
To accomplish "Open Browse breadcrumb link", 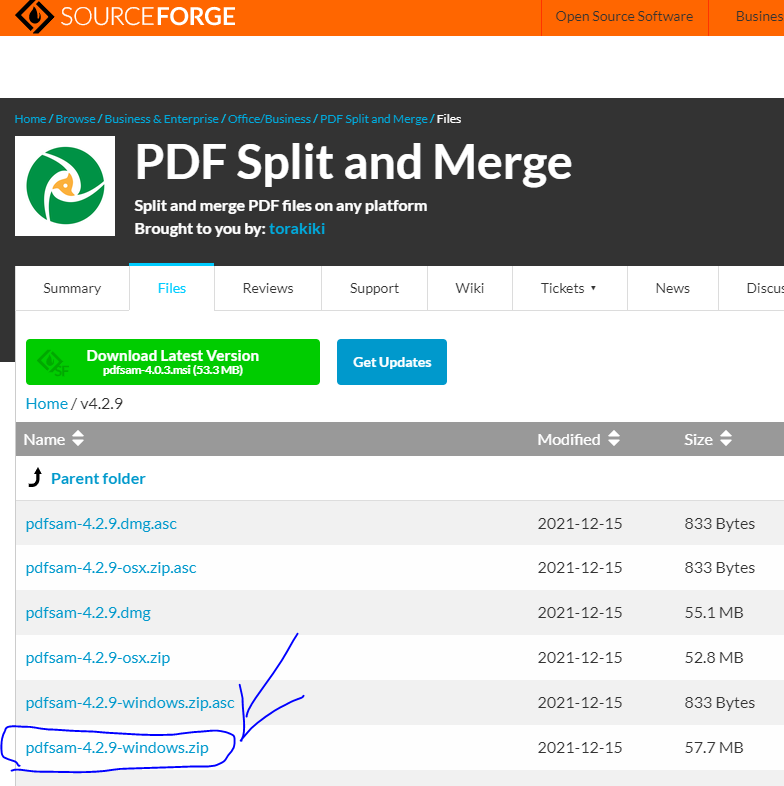I will pos(75,119).
